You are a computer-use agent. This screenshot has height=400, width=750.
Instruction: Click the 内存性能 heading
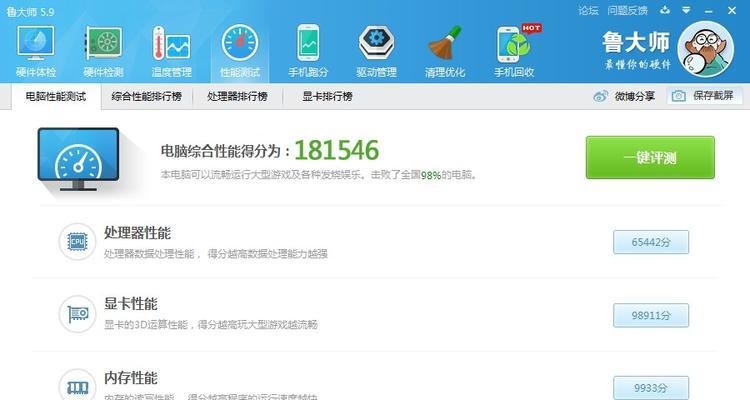[x=131, y=378]
